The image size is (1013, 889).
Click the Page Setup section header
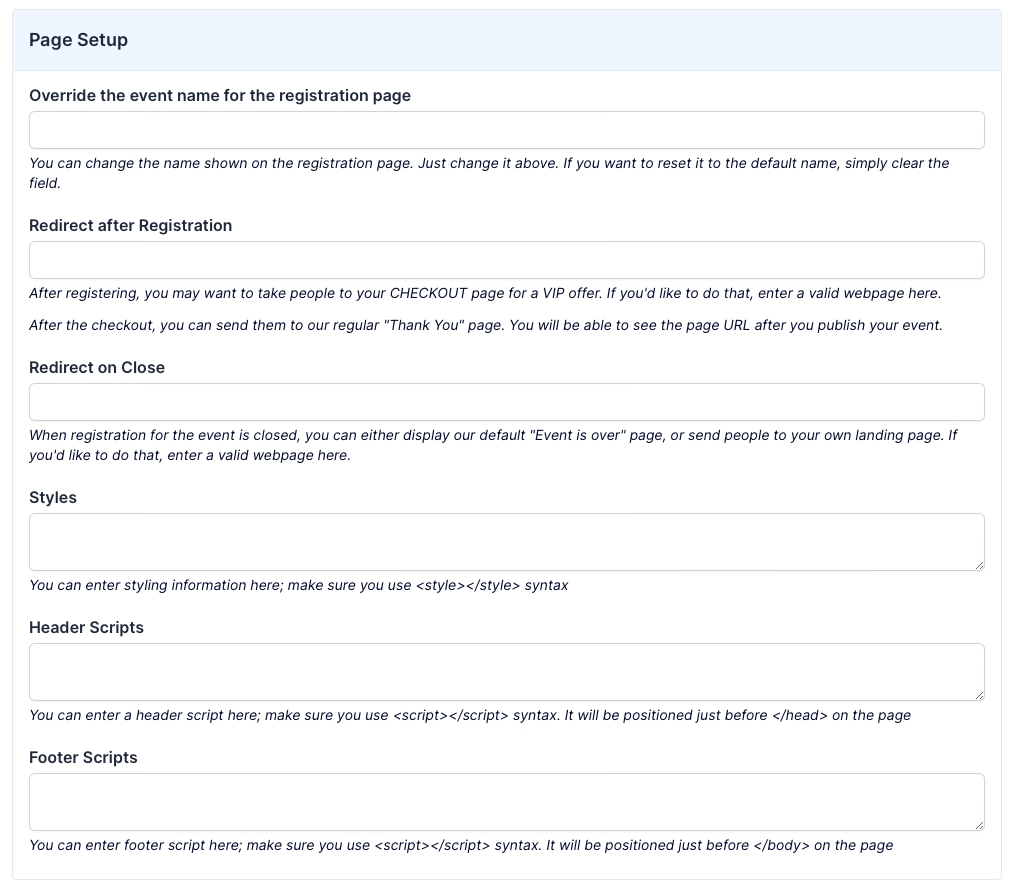click(79, 40)
